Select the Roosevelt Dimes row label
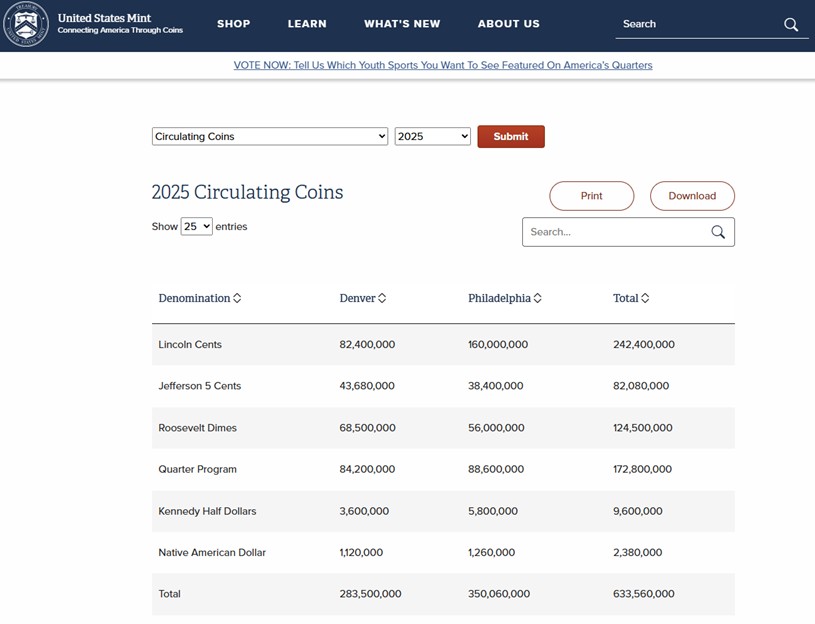The image size is (815, 624). click(198, 428)
